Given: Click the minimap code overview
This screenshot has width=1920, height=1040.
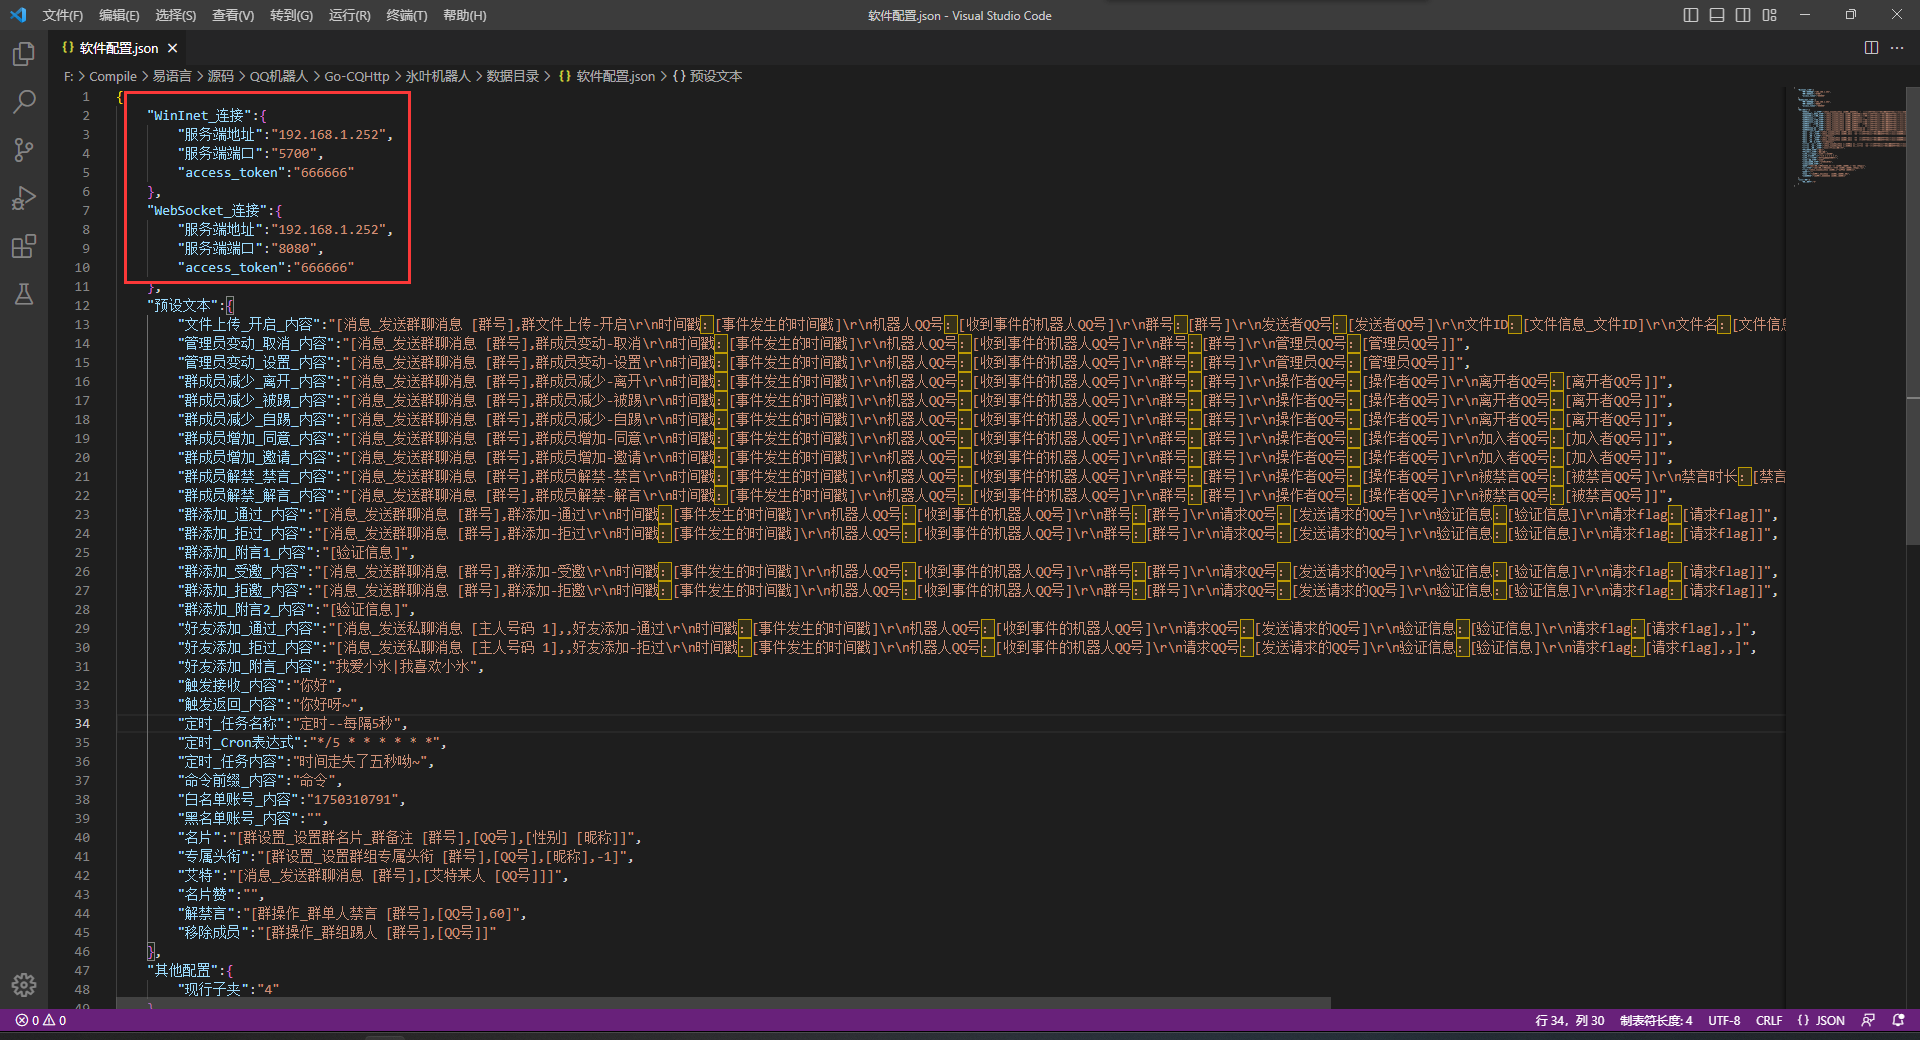Looking at the screenshot, I should [x=1850, y=137].
